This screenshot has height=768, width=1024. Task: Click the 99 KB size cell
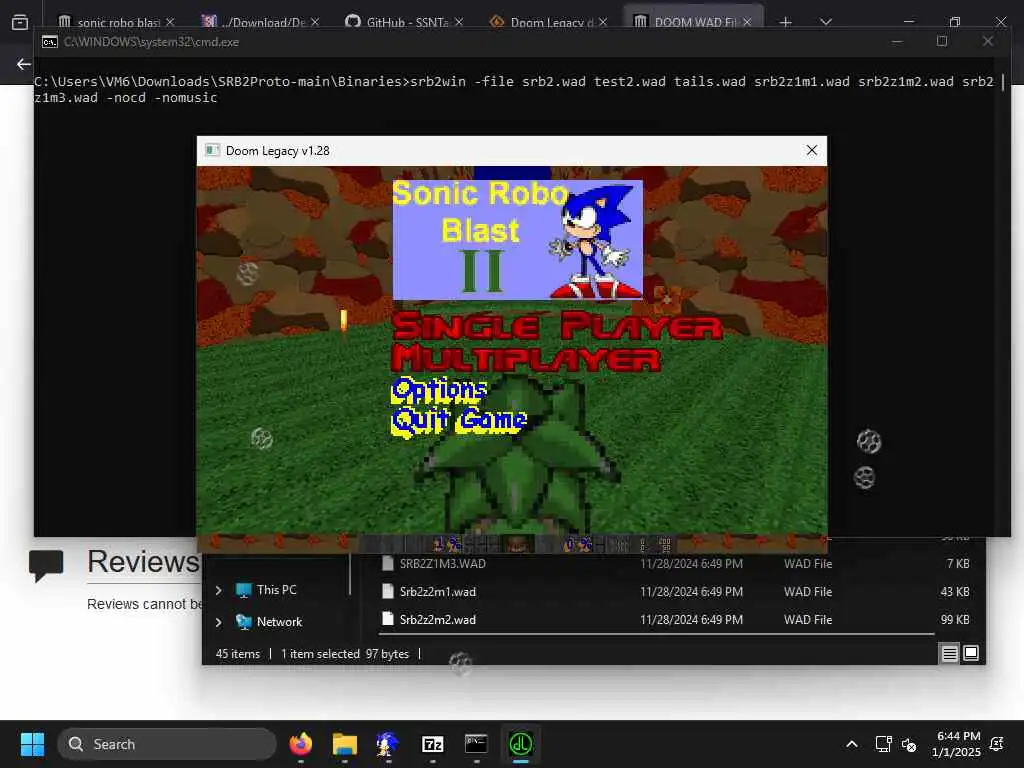954,619
